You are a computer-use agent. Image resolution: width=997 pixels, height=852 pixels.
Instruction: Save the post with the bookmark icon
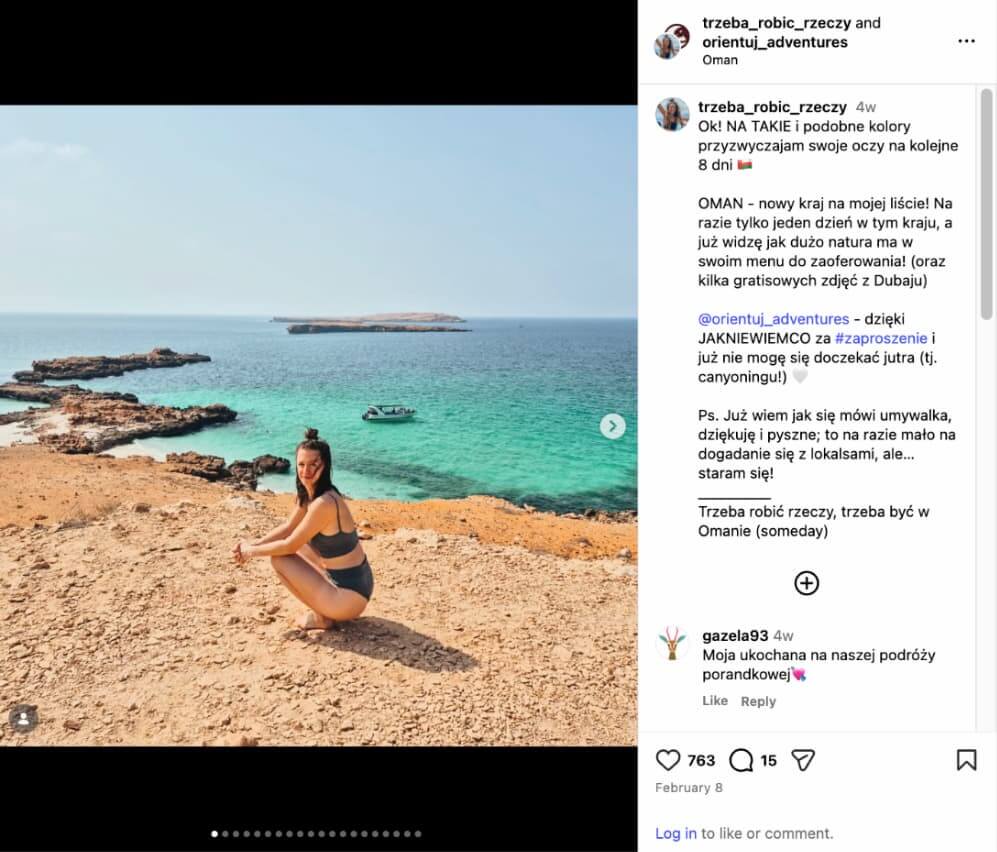966,760
